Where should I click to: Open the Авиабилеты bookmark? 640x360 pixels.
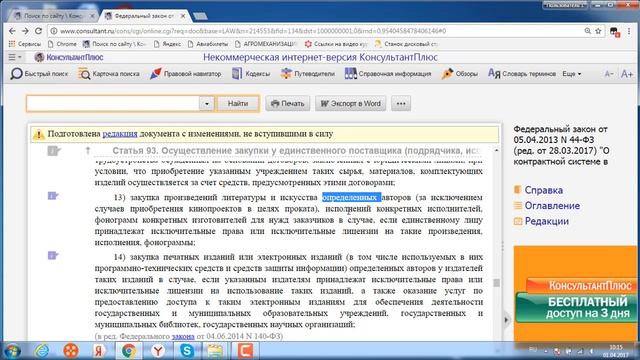[x=208, y=44]
